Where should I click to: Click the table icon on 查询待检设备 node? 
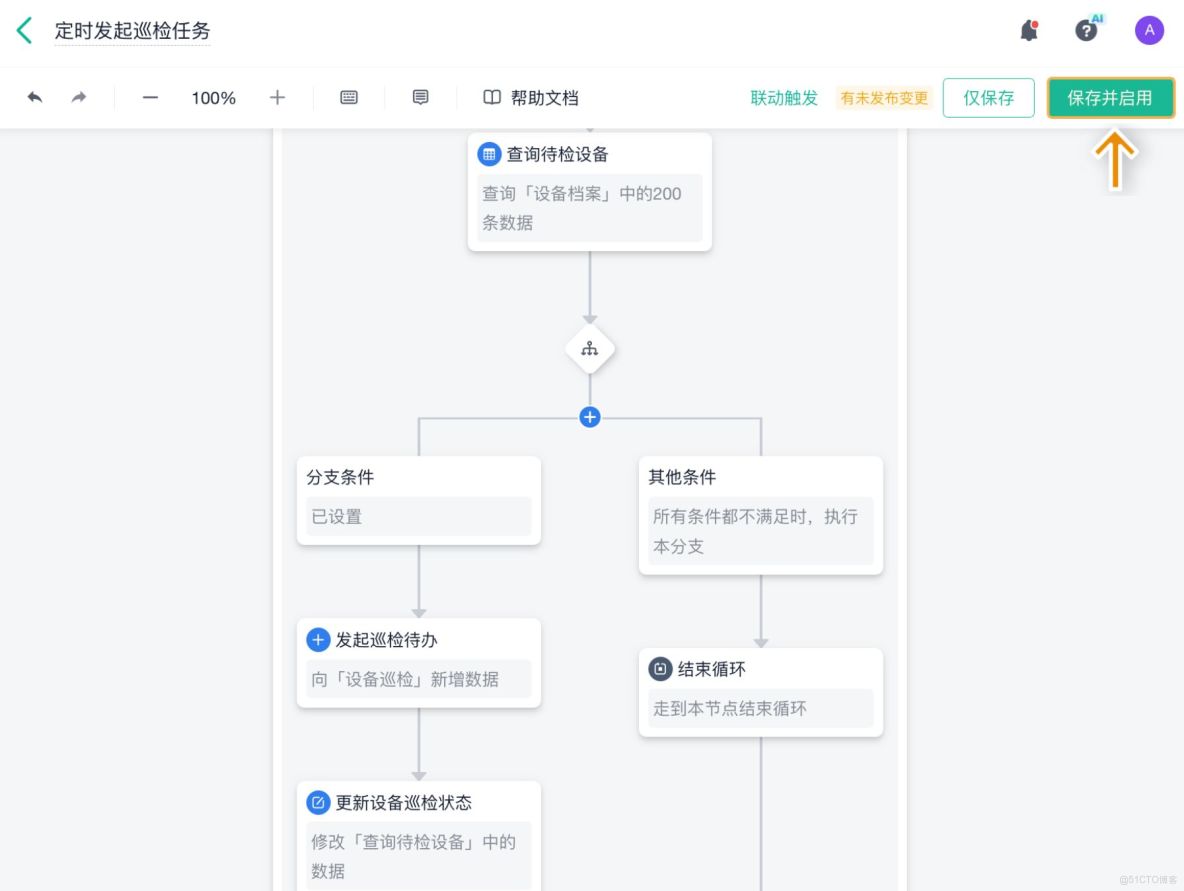(488, 153)
